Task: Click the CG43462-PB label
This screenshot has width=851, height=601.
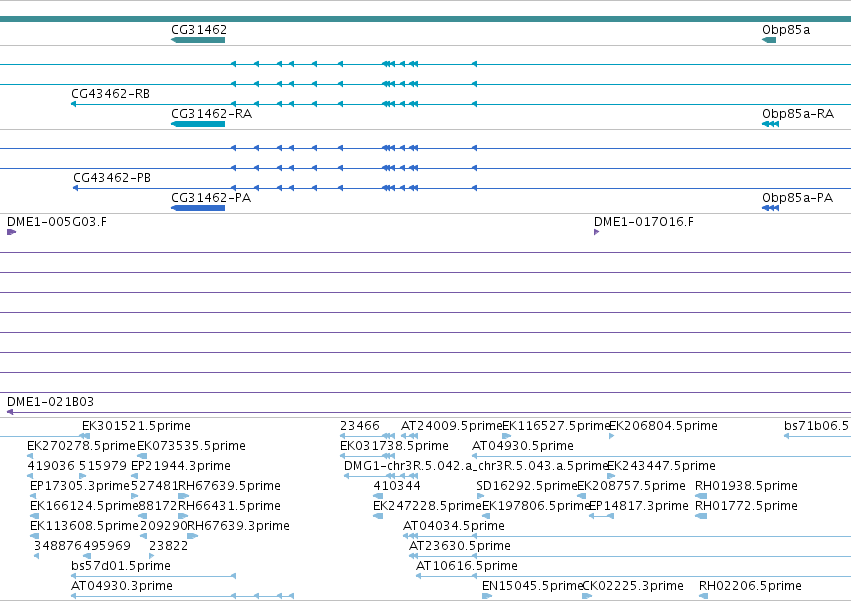Action: tap(112, 178)
